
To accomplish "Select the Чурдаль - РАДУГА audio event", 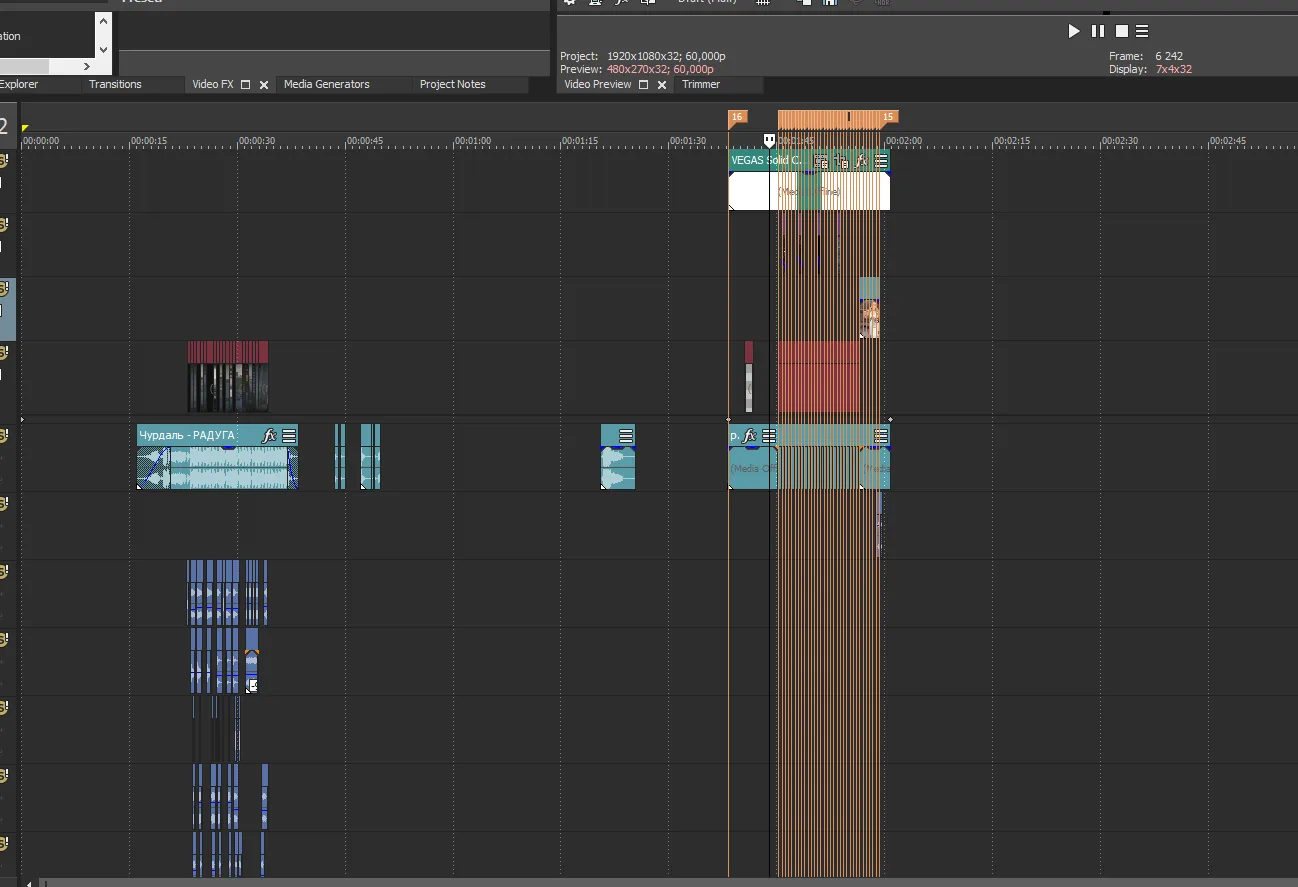I will pos(218,457).
